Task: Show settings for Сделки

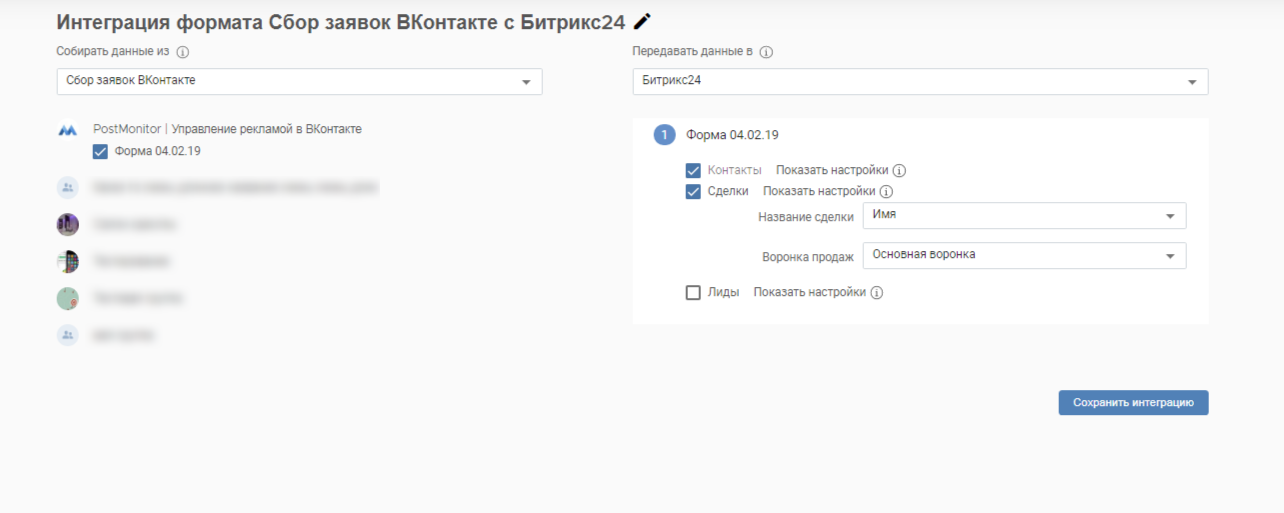Action: click(819, 192)
